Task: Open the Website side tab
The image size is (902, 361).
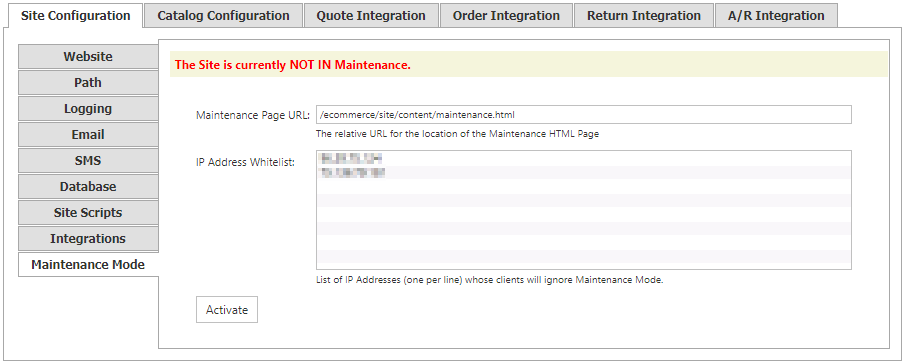Action: [88, 56]
